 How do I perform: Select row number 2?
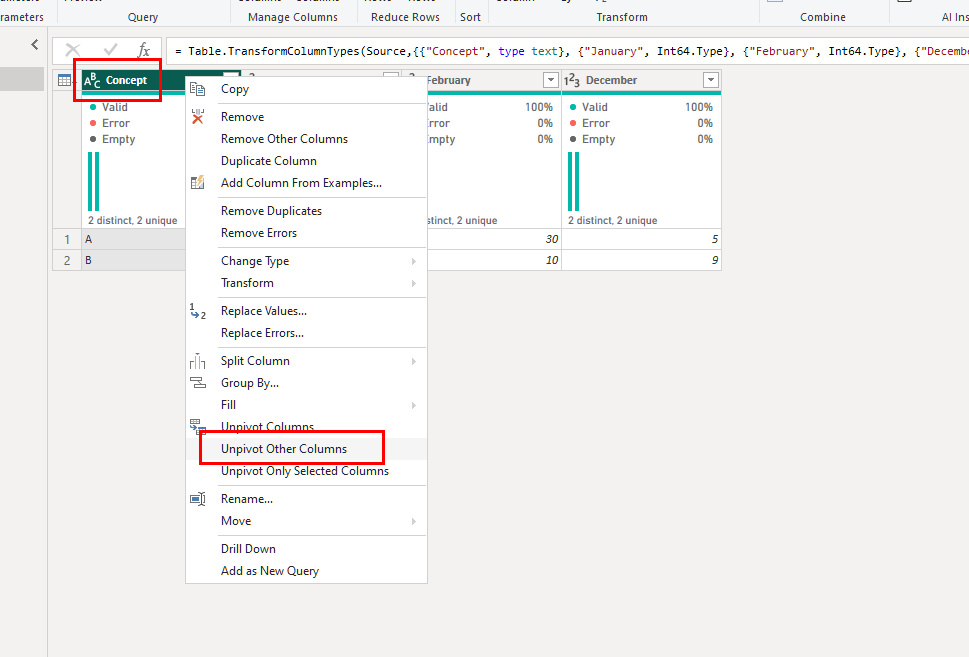(67, 260)
